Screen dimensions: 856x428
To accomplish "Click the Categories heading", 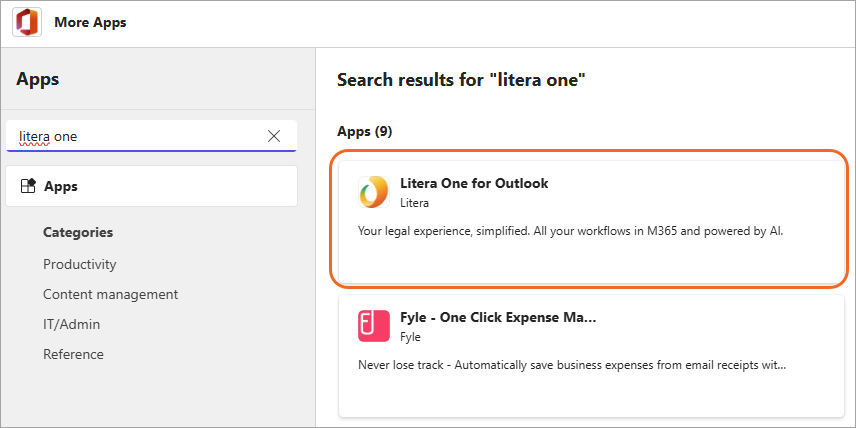I will [78, 233].
